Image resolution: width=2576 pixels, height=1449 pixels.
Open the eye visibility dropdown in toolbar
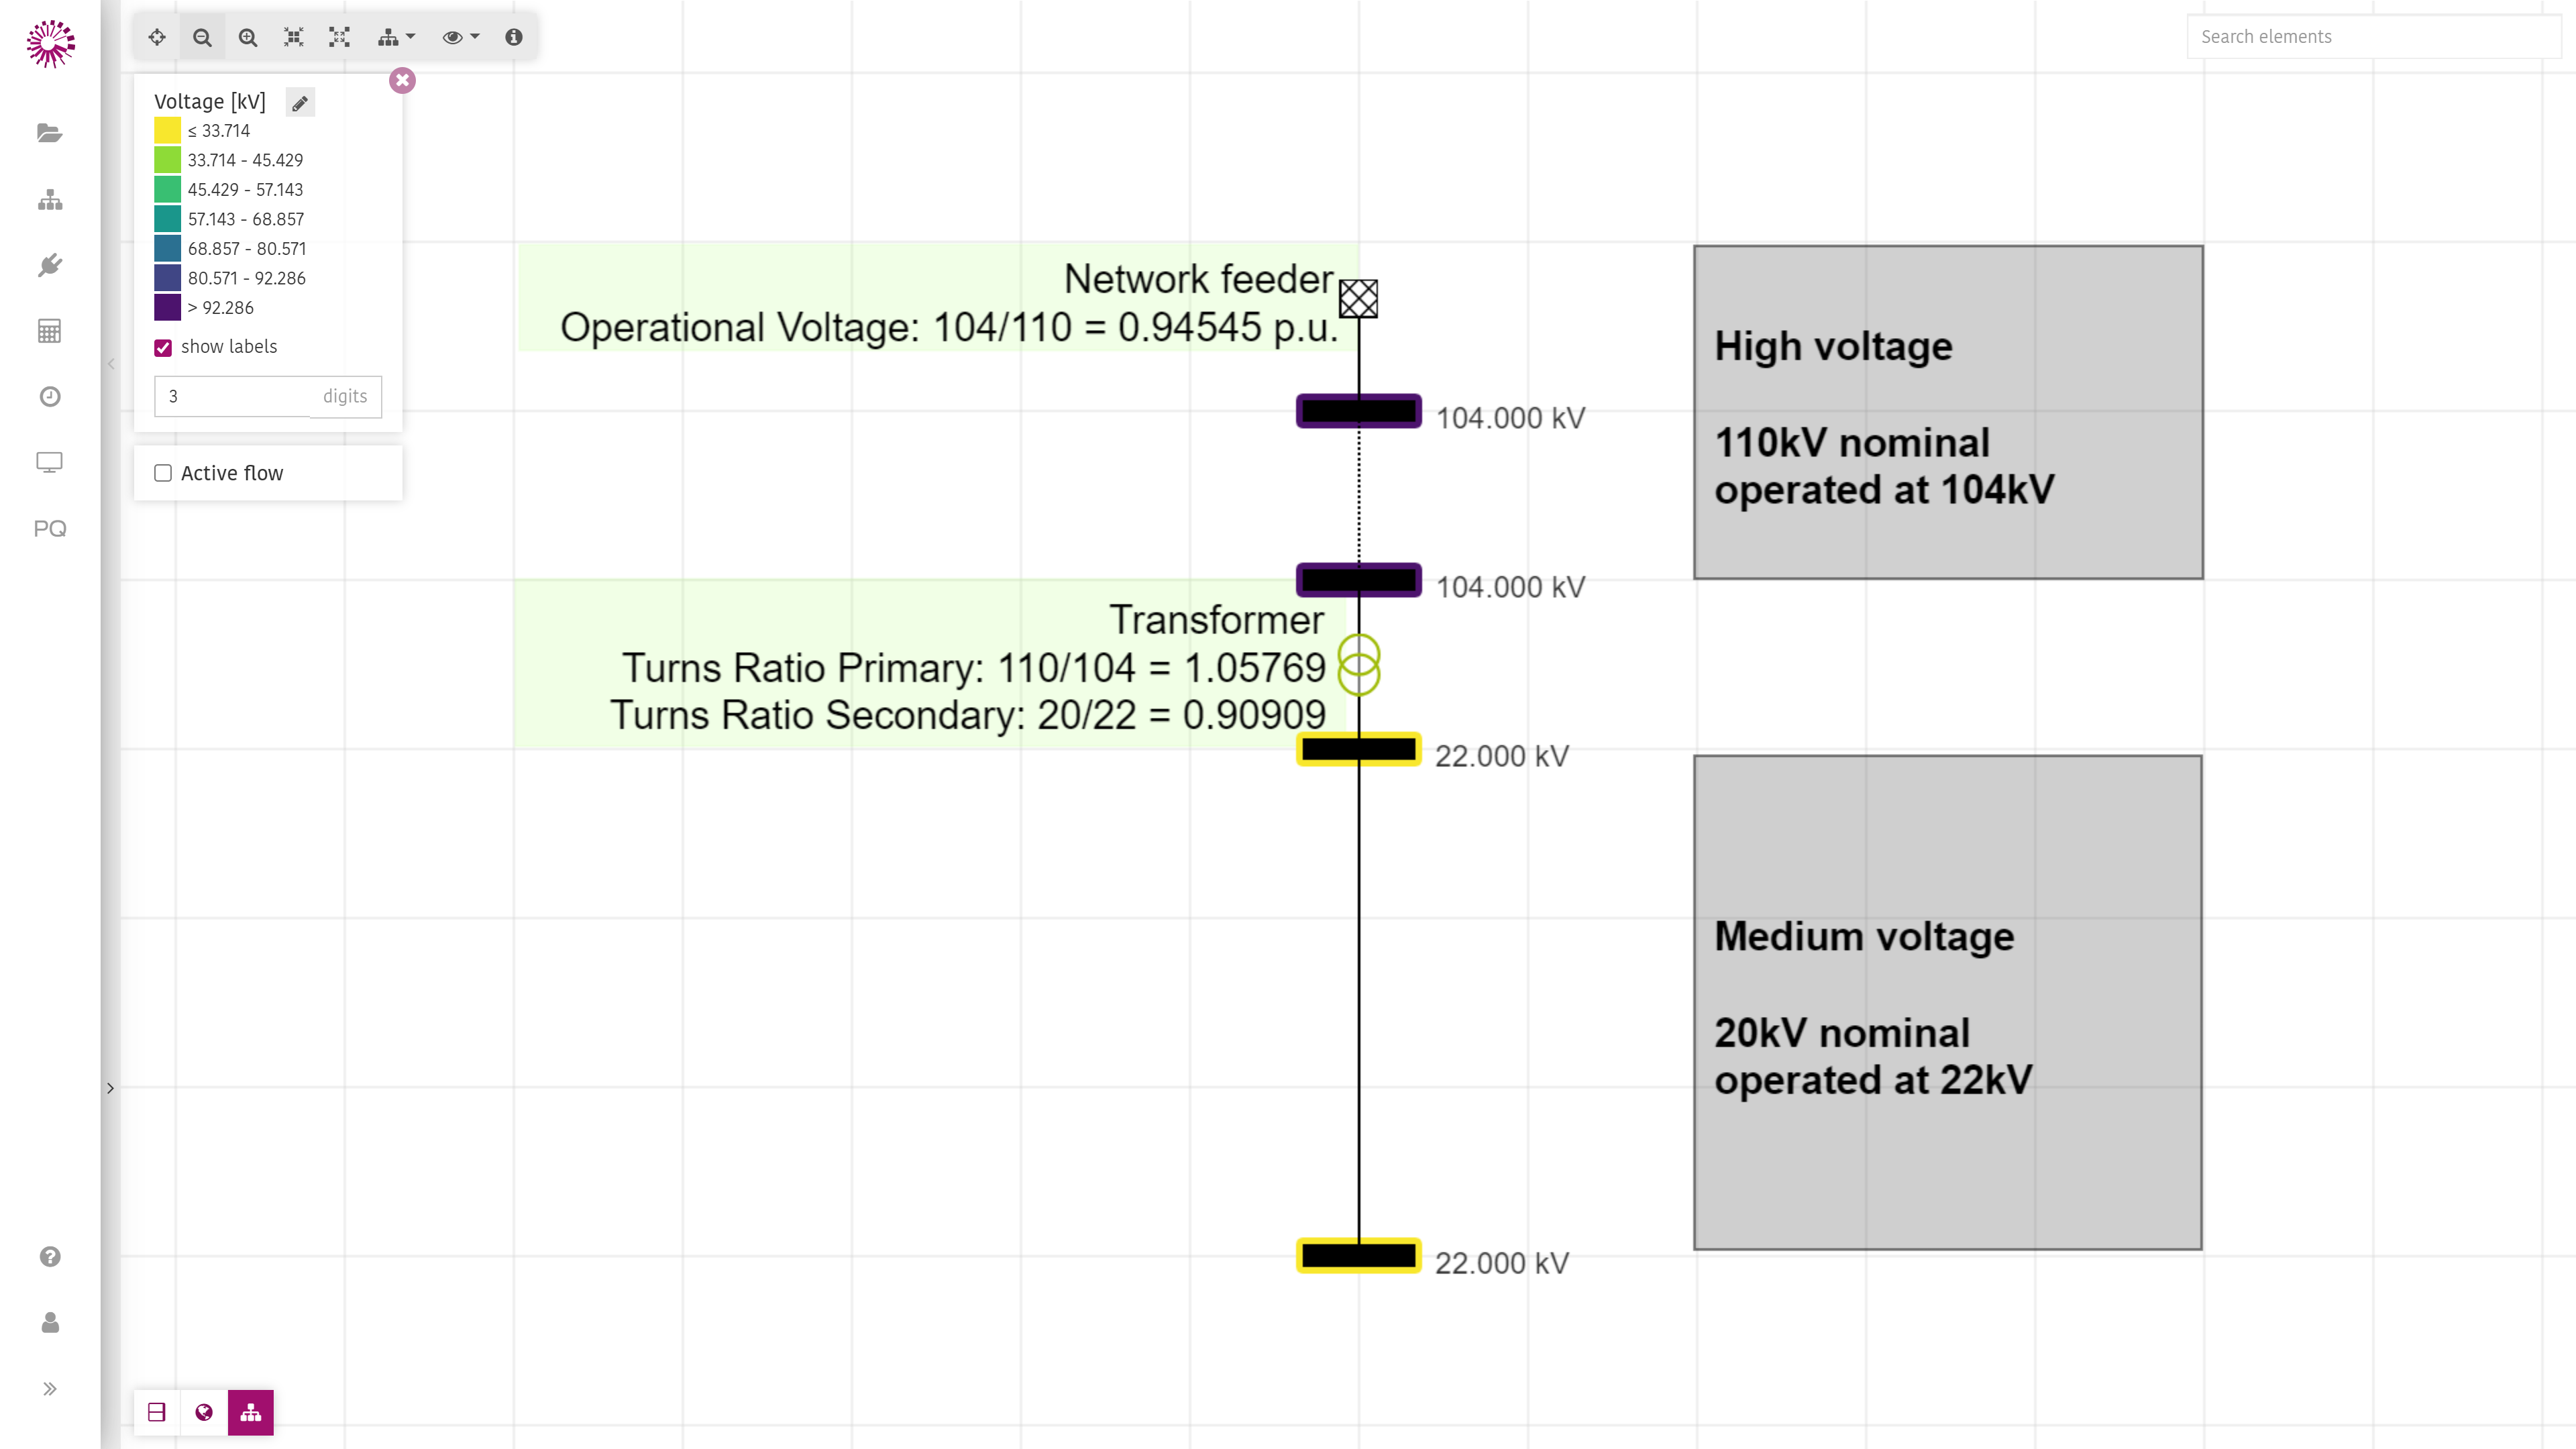461,37
